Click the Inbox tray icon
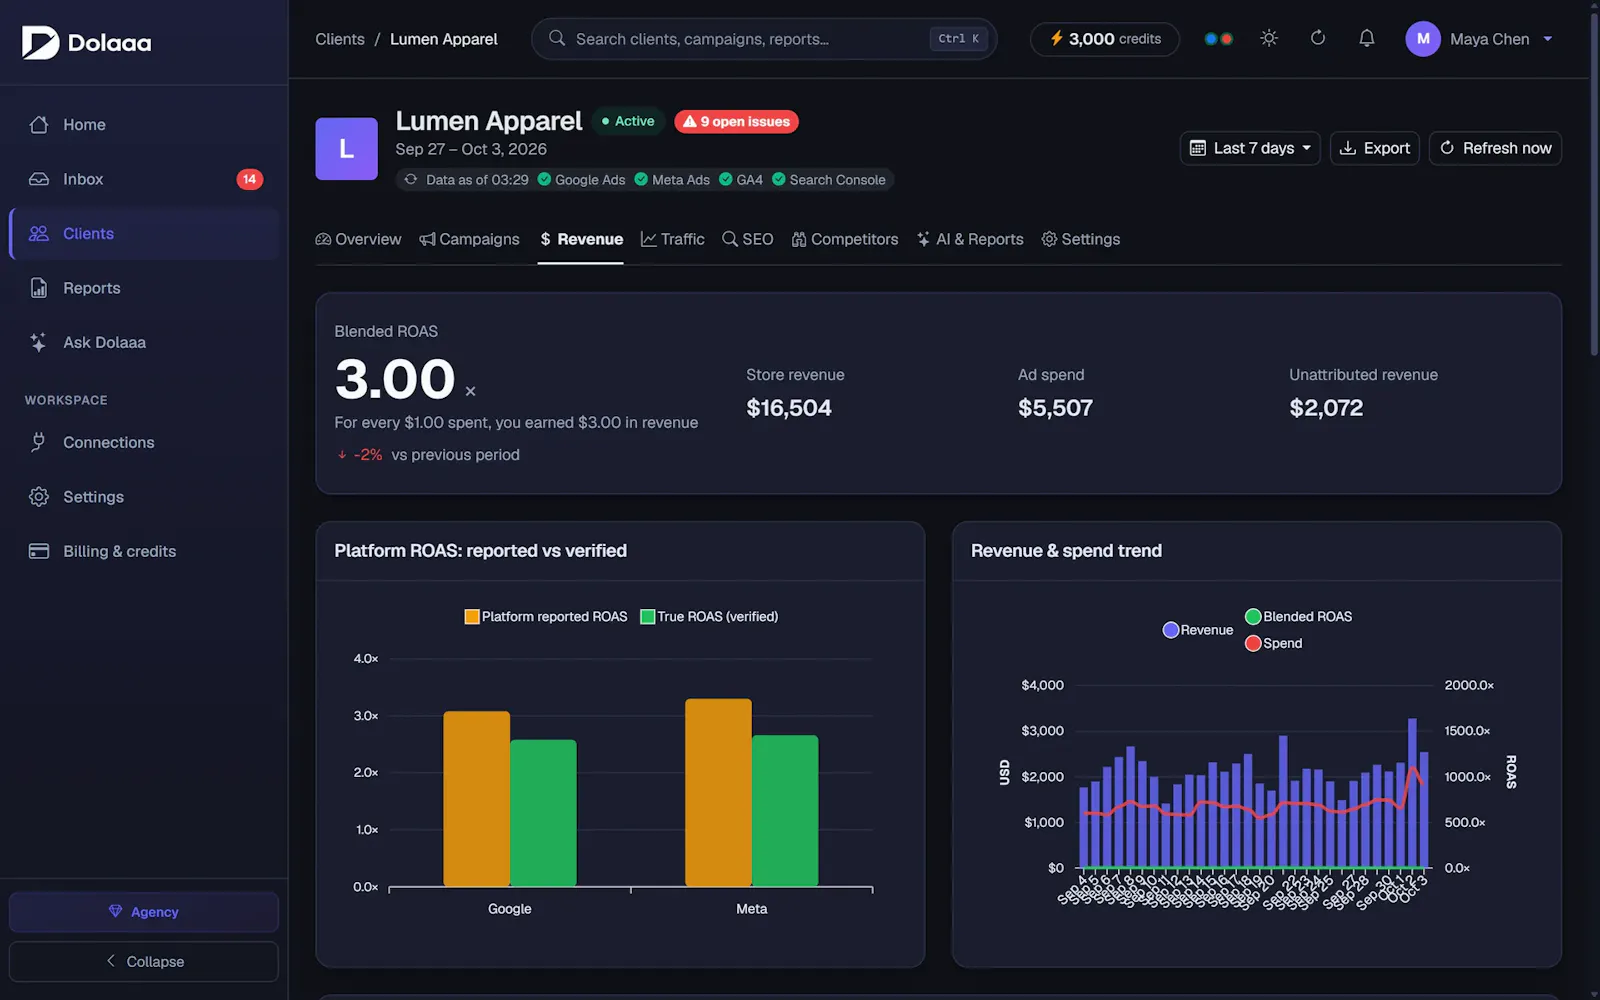The width and height of the screenshot is (1600, 1000). [39, 179]
